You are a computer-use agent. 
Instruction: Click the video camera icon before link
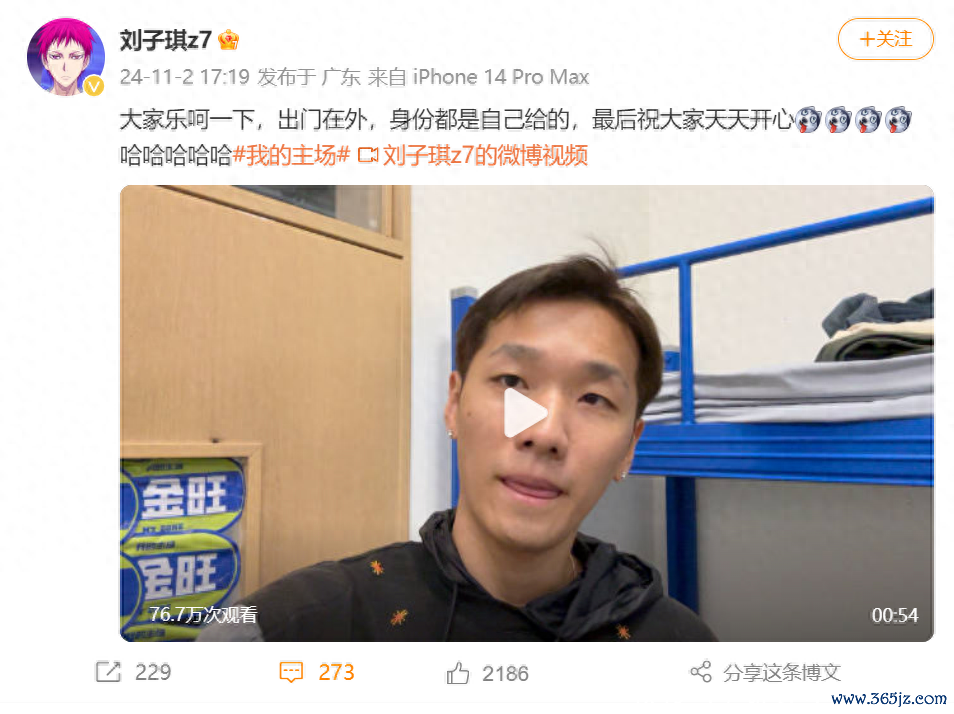(x=367, y=155)
